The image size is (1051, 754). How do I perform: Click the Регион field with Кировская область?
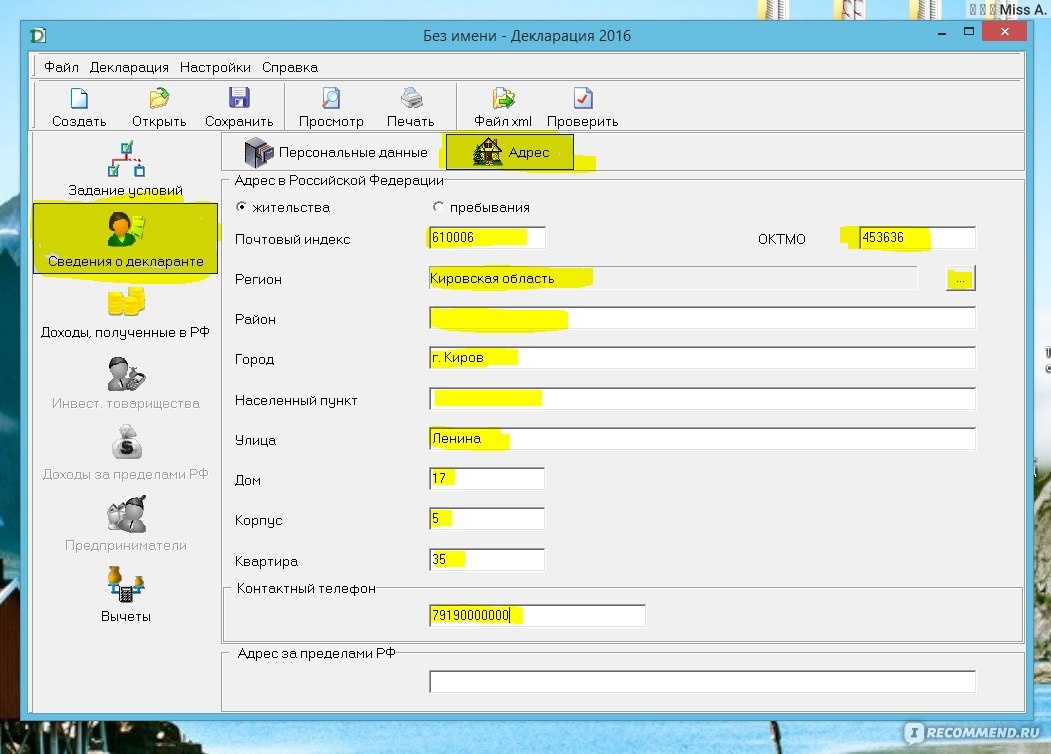pyautogui.click(x=673, y=278)
